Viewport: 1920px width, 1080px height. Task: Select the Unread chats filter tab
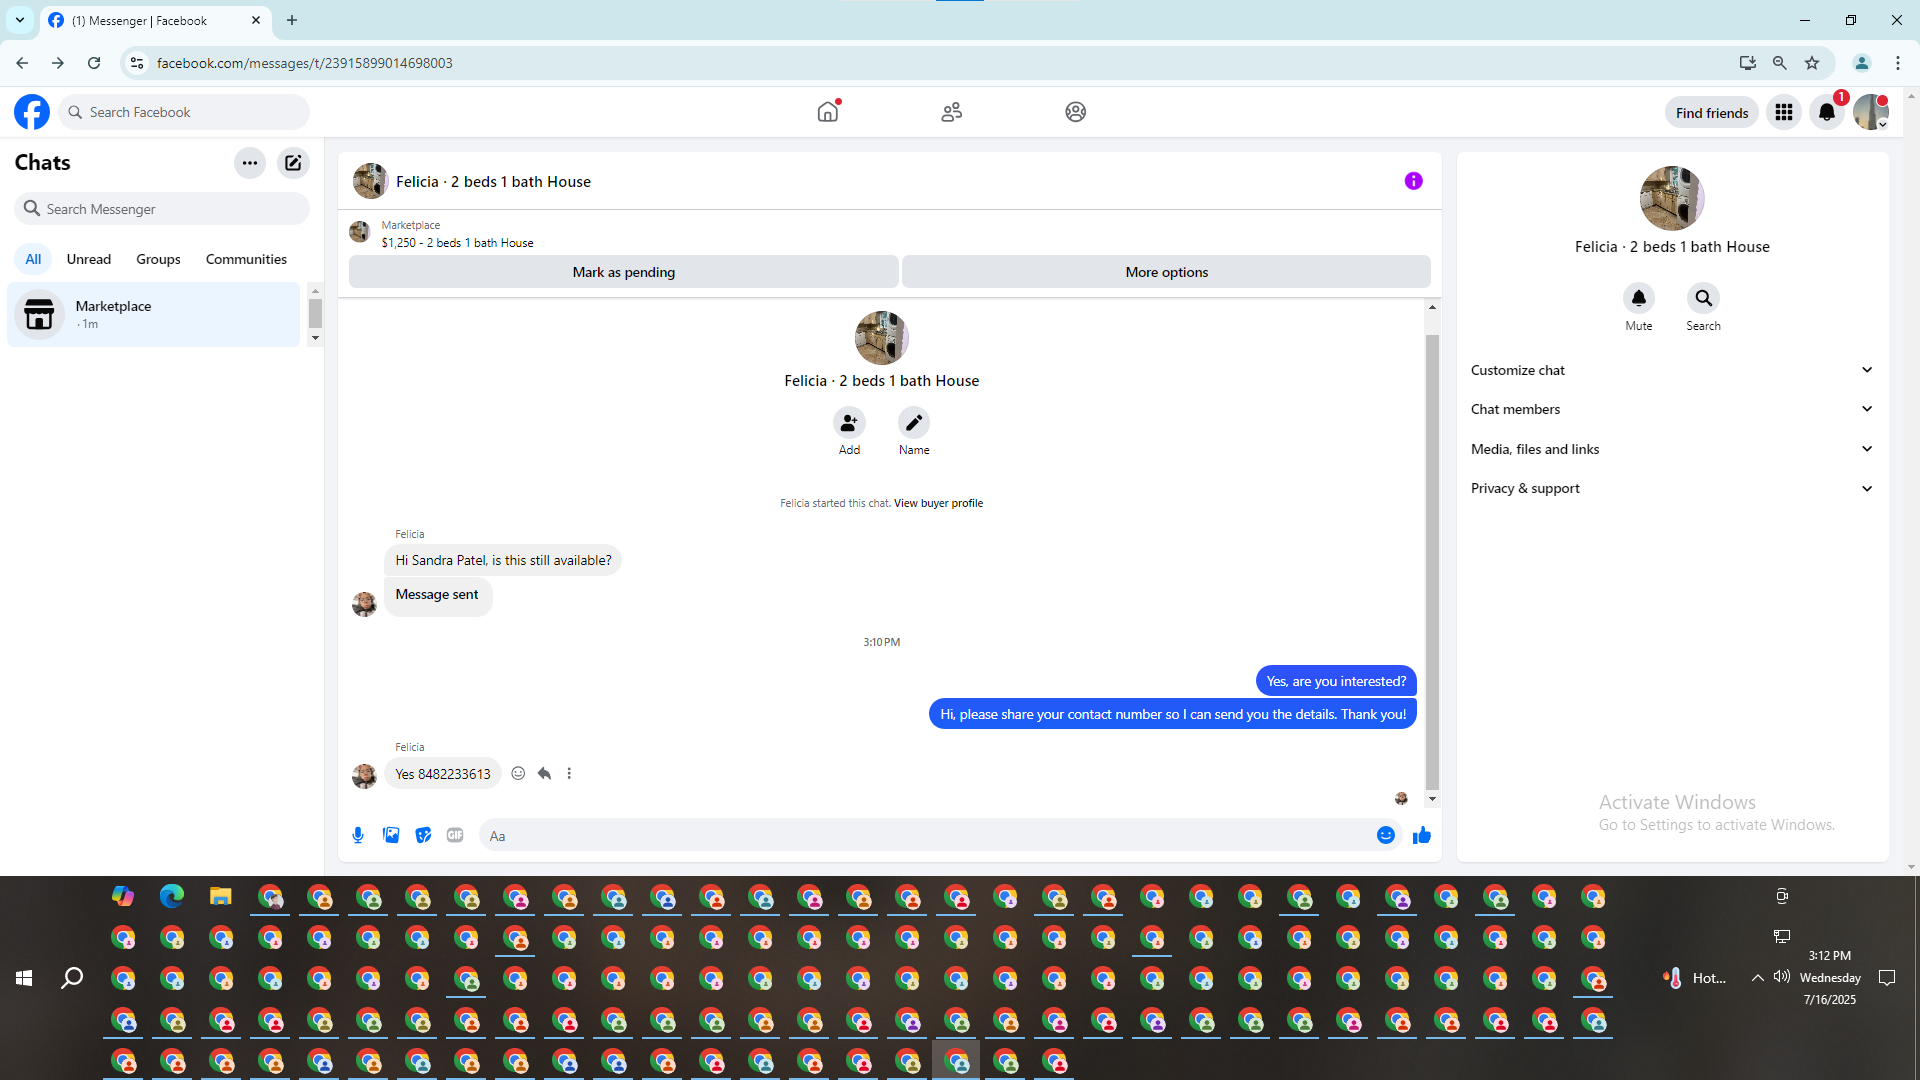point(89,259)
